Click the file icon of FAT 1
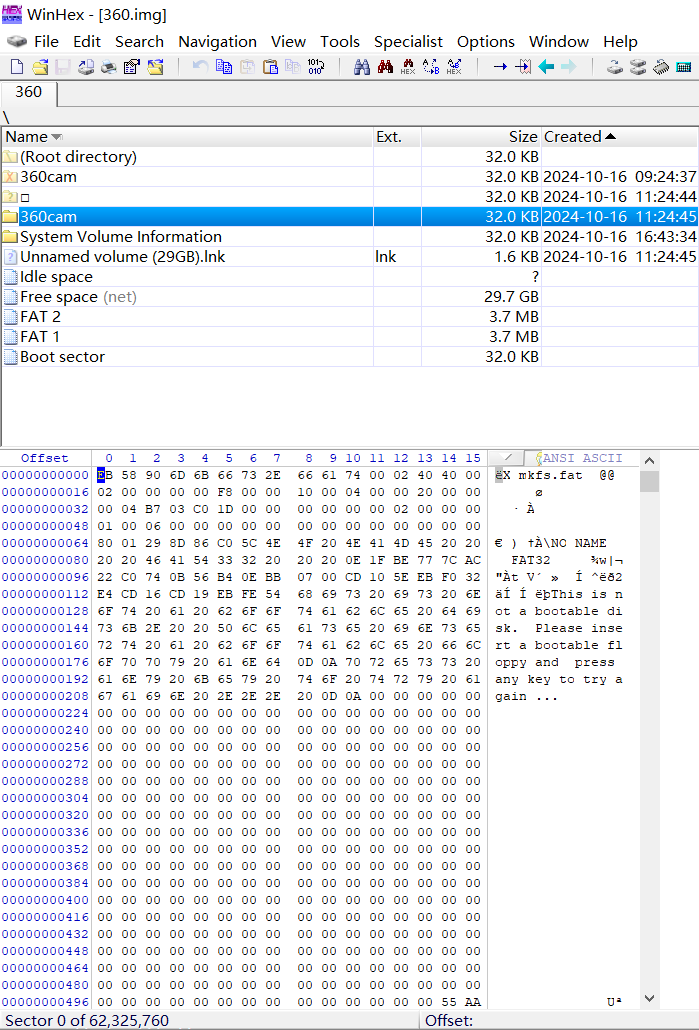 [10, 337]
